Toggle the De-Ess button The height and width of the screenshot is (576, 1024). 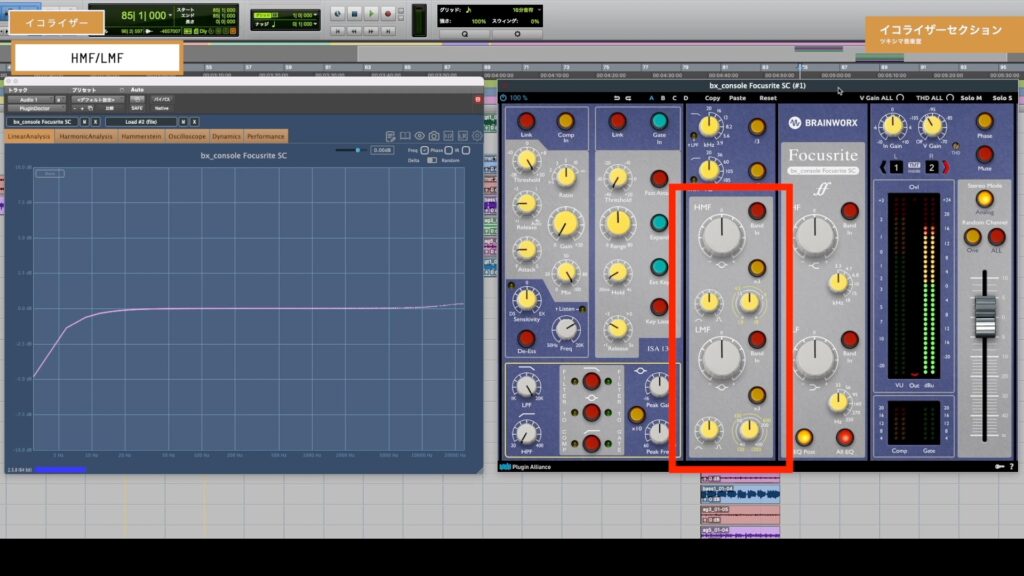pyautogui.click(x=526, y=338)
